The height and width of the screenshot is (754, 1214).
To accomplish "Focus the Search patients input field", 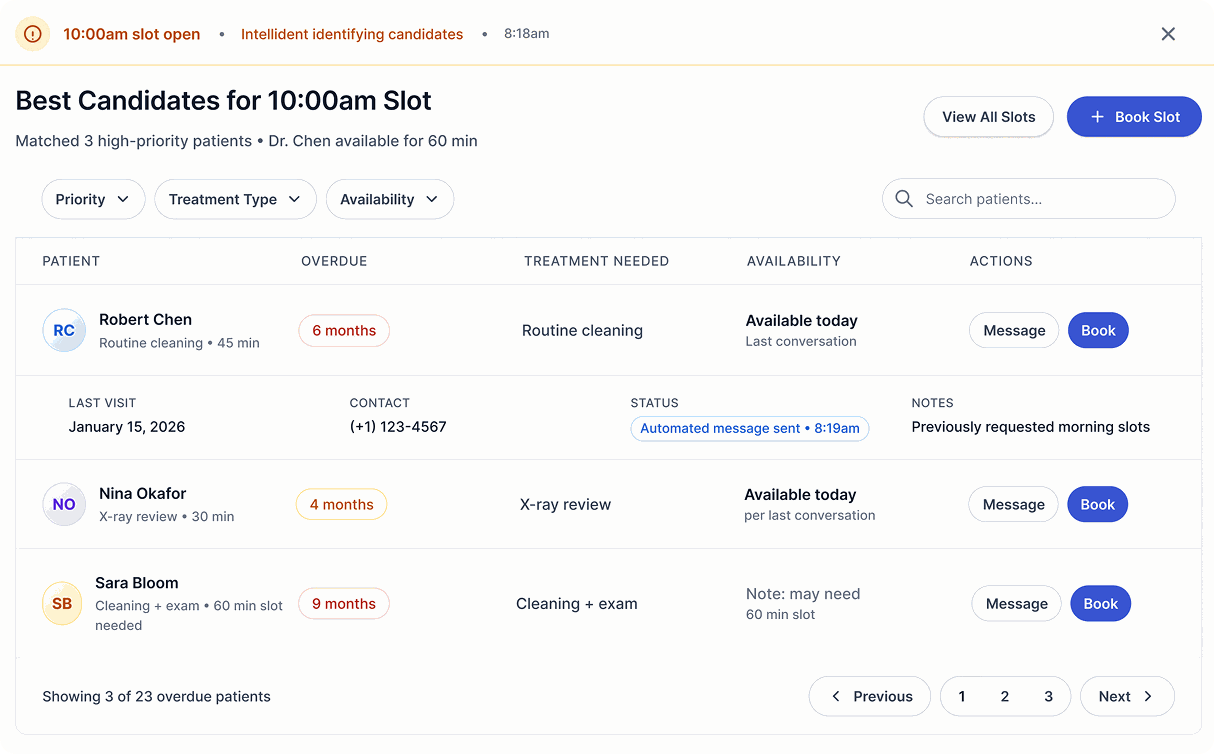I will tap(1028, 199).
